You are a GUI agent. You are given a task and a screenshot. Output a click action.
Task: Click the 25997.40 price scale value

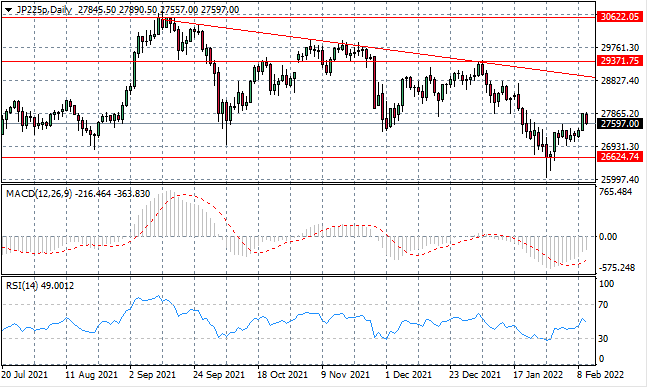620,180
